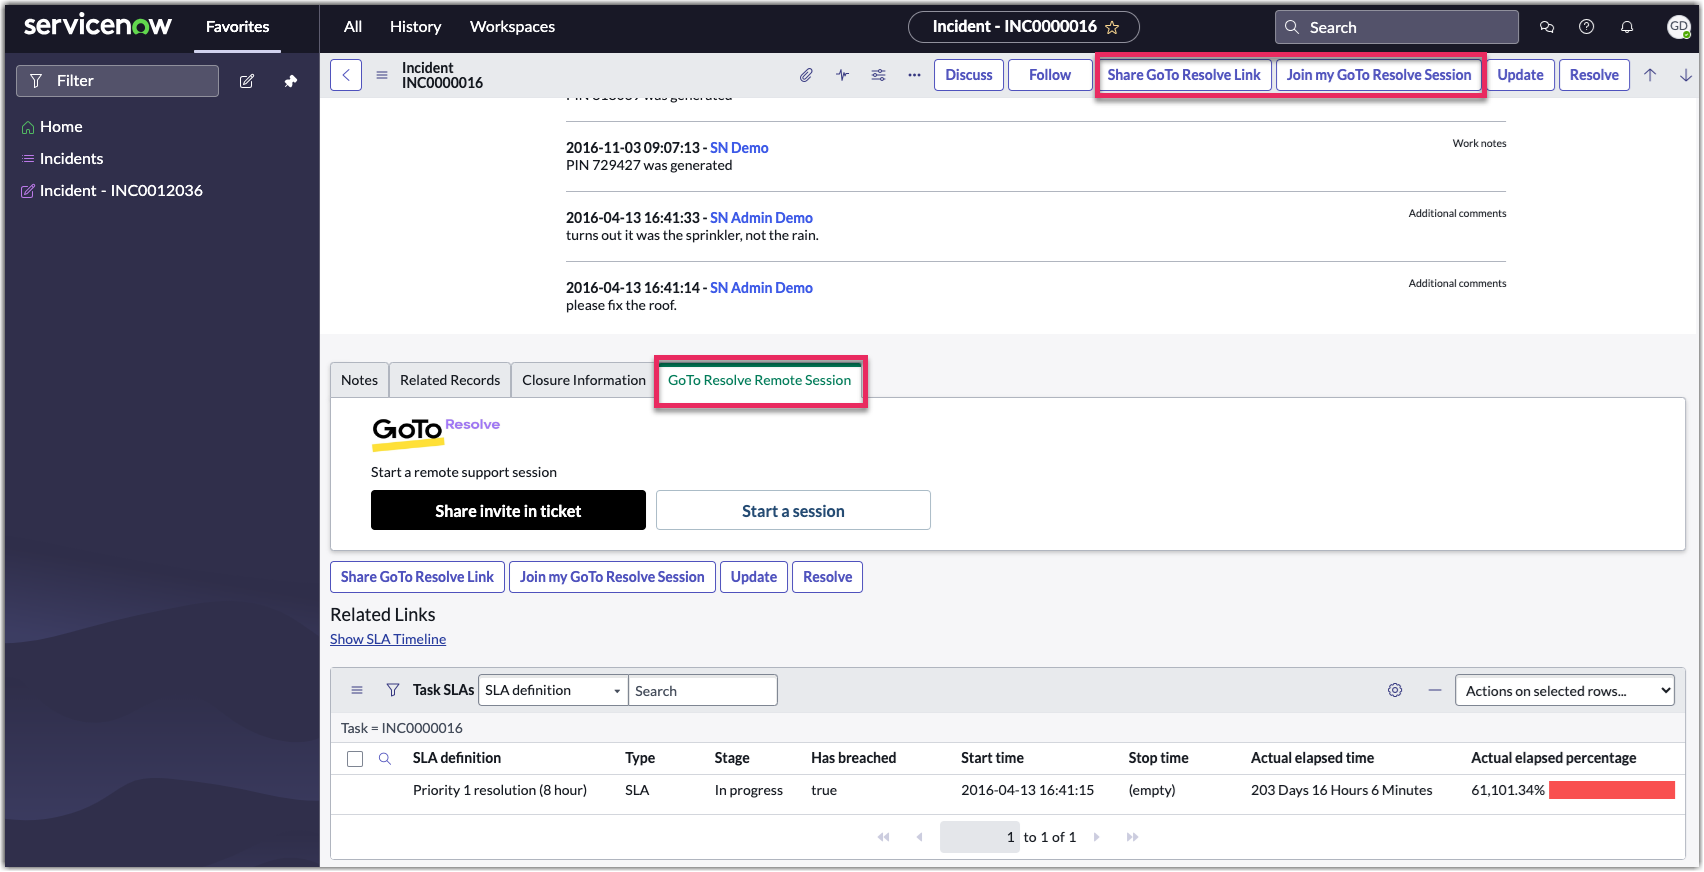
Task: Open Actions on selected rows dropdown
Action: click(x=1565, y=691)
